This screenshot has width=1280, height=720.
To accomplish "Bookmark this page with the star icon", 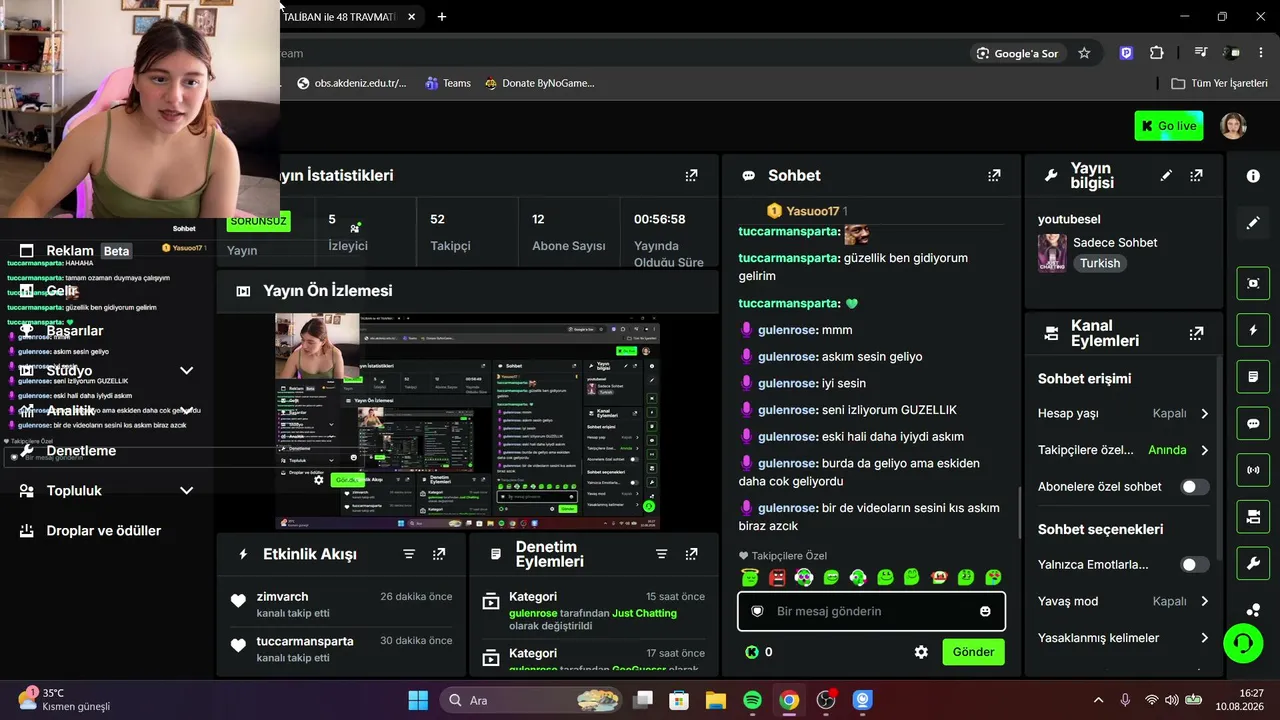I will click(1084, 53).
